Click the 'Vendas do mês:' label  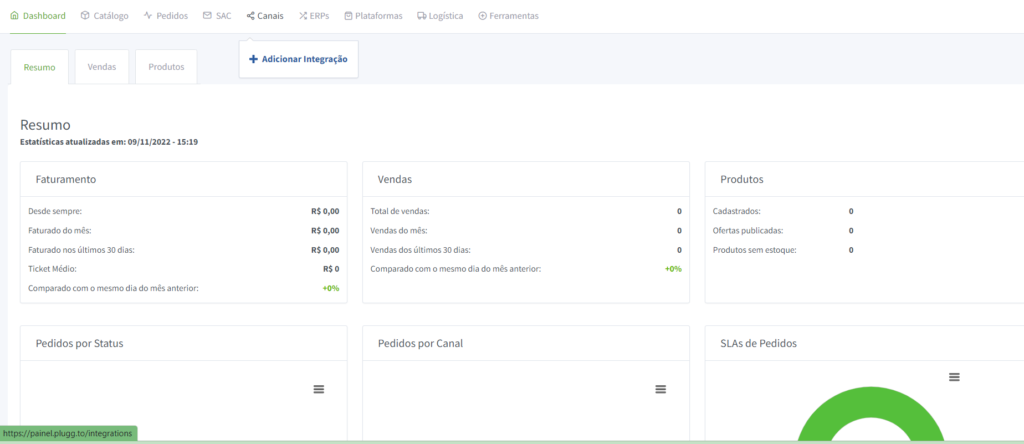point(399,230)
